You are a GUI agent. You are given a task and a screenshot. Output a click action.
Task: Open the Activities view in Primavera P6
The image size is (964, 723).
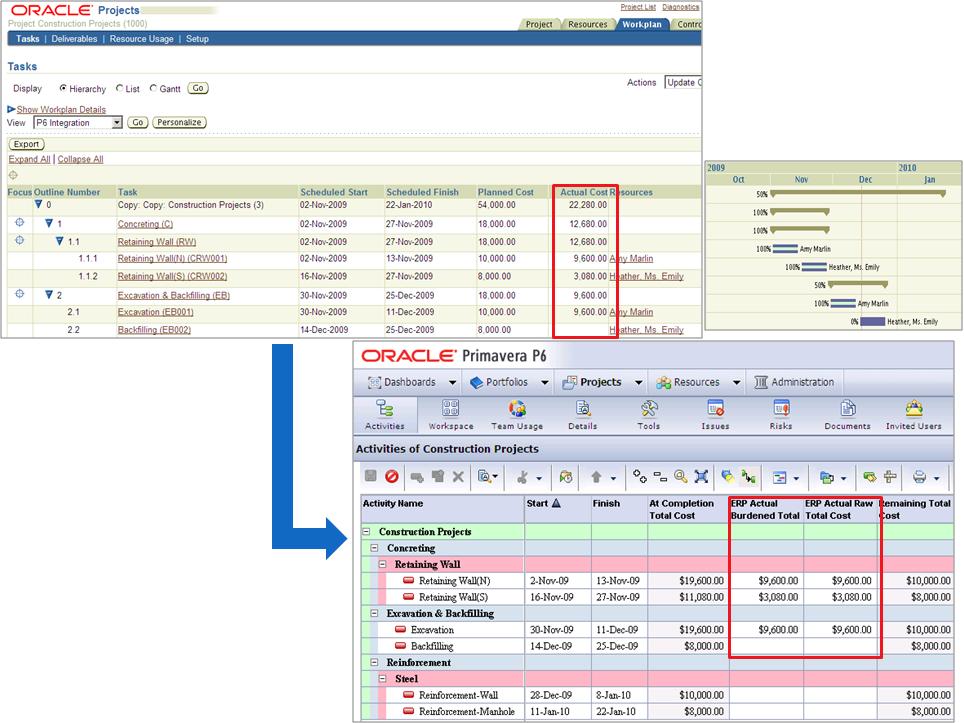coord(385,414)
